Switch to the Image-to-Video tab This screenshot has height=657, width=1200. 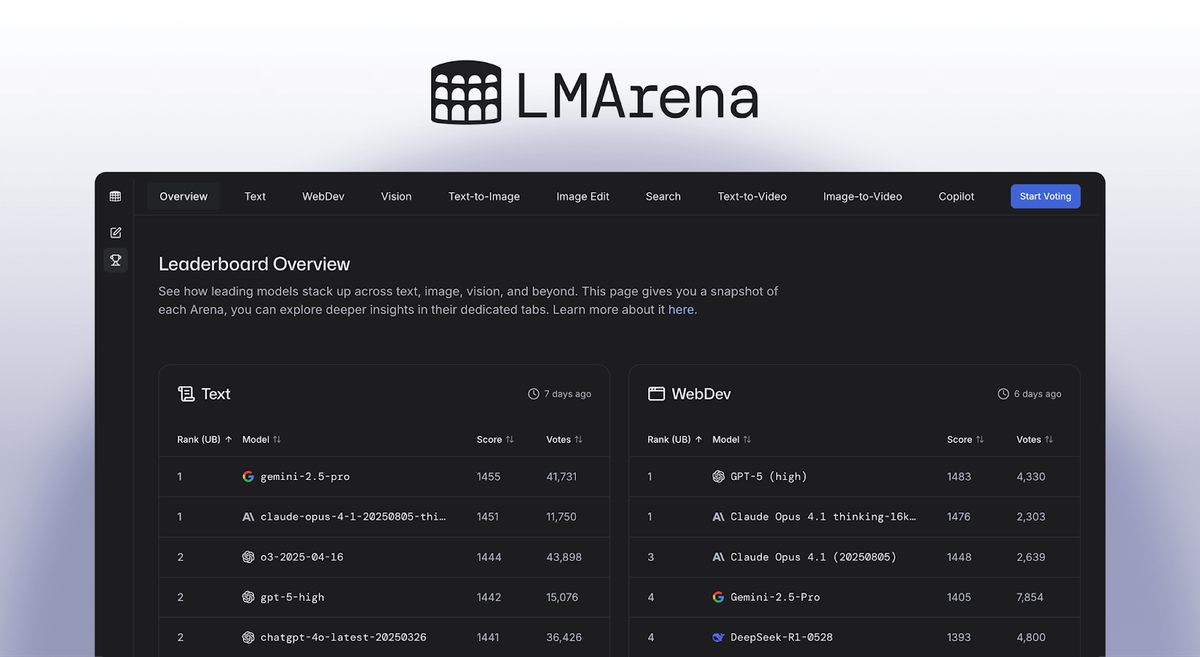[862, 196]
